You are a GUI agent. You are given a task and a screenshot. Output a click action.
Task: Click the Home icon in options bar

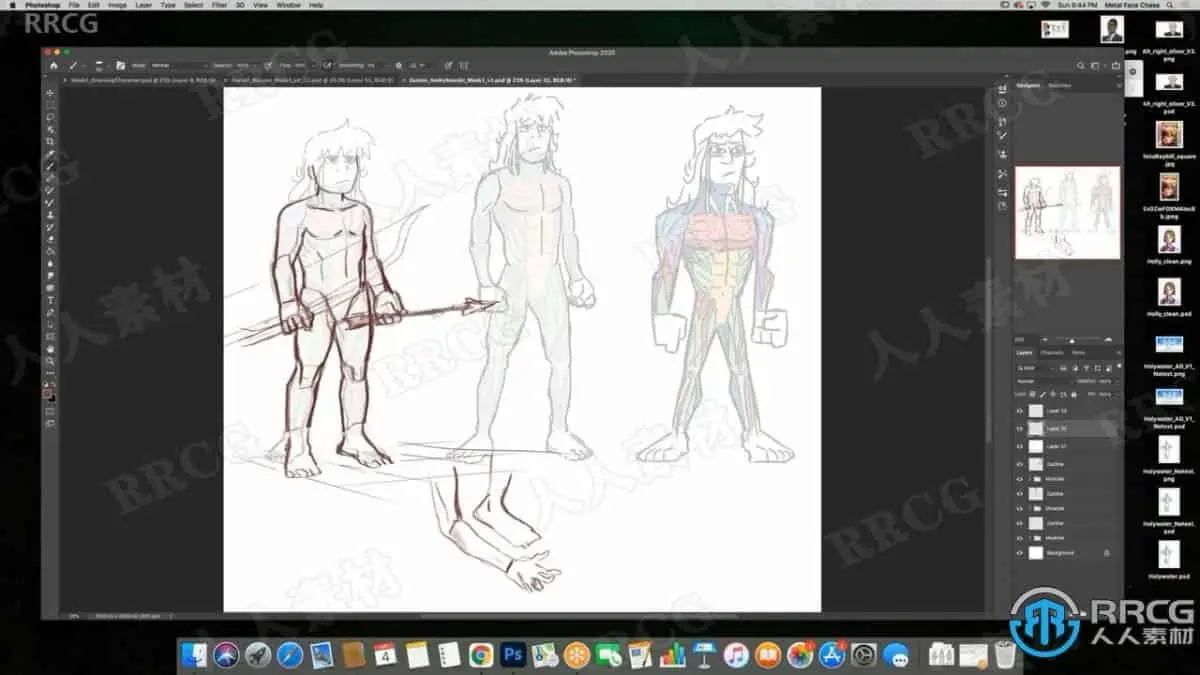[x=54, y=66]
